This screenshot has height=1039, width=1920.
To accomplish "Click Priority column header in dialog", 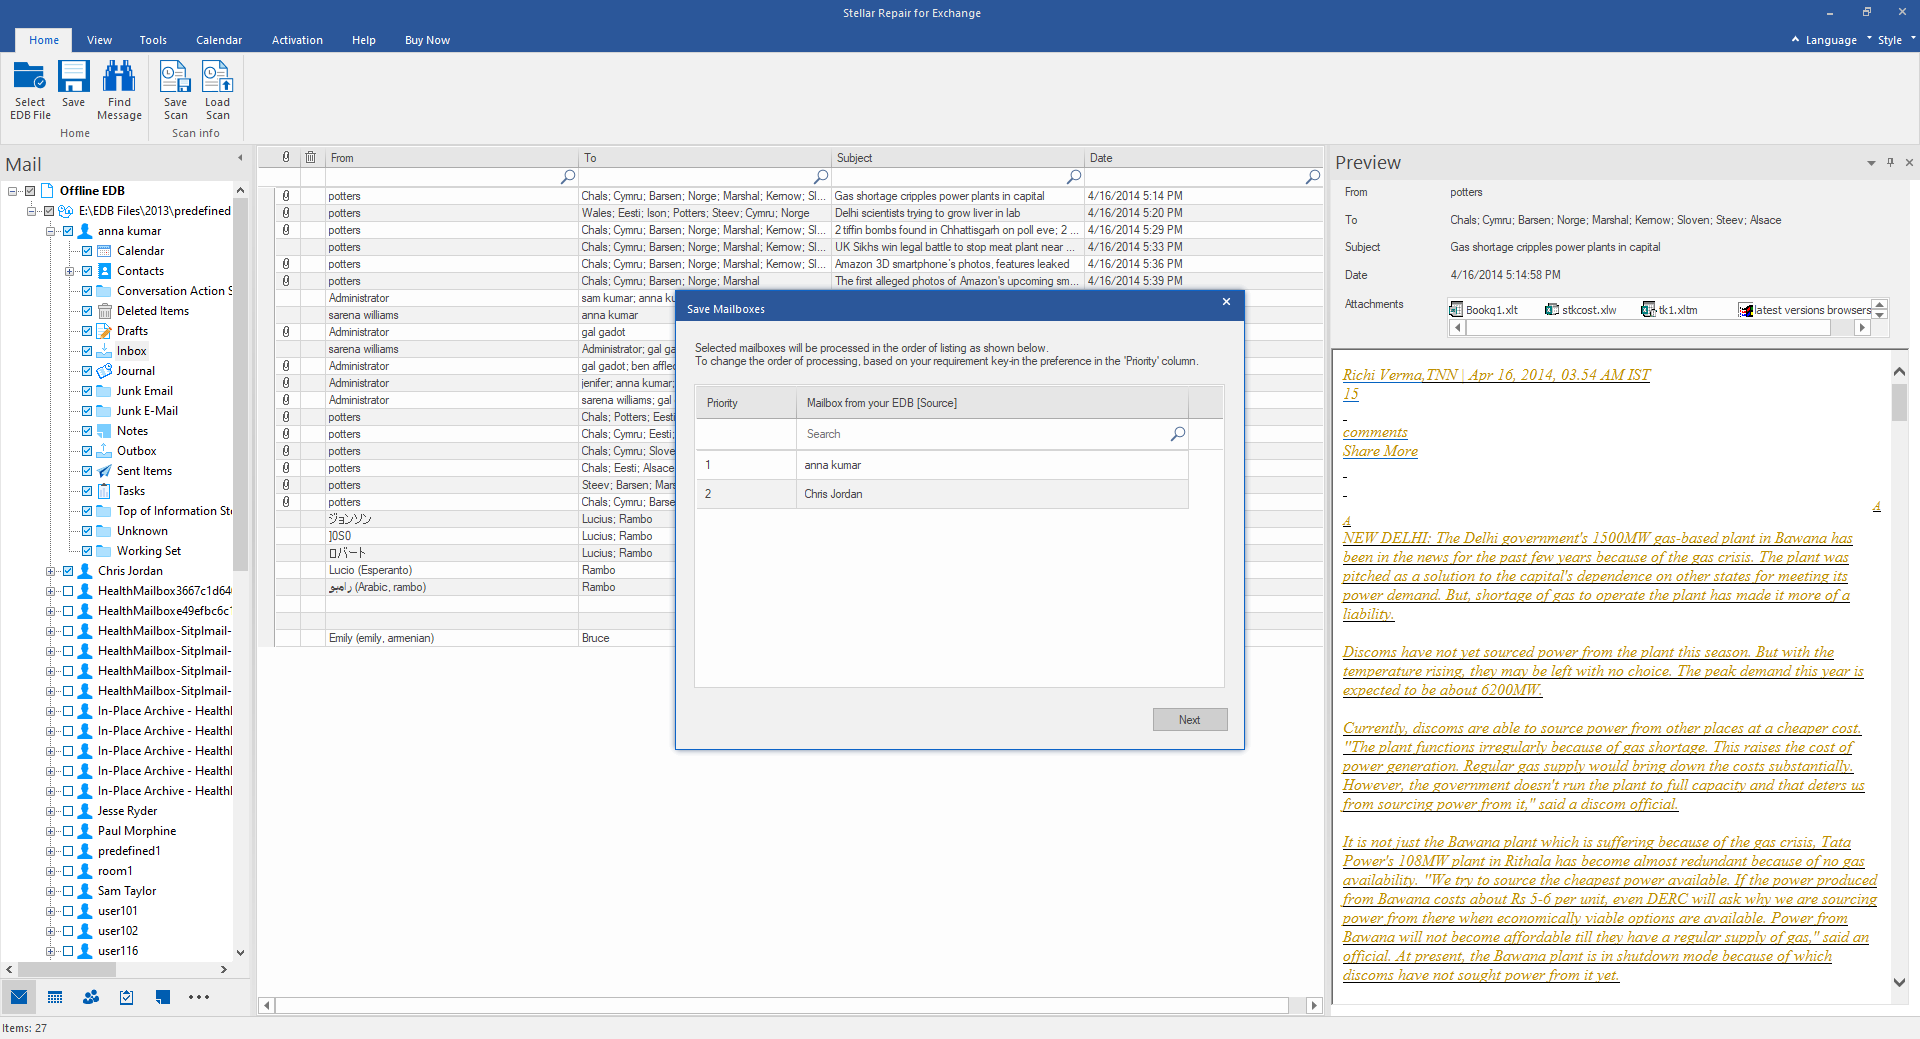I will (746, 403).
